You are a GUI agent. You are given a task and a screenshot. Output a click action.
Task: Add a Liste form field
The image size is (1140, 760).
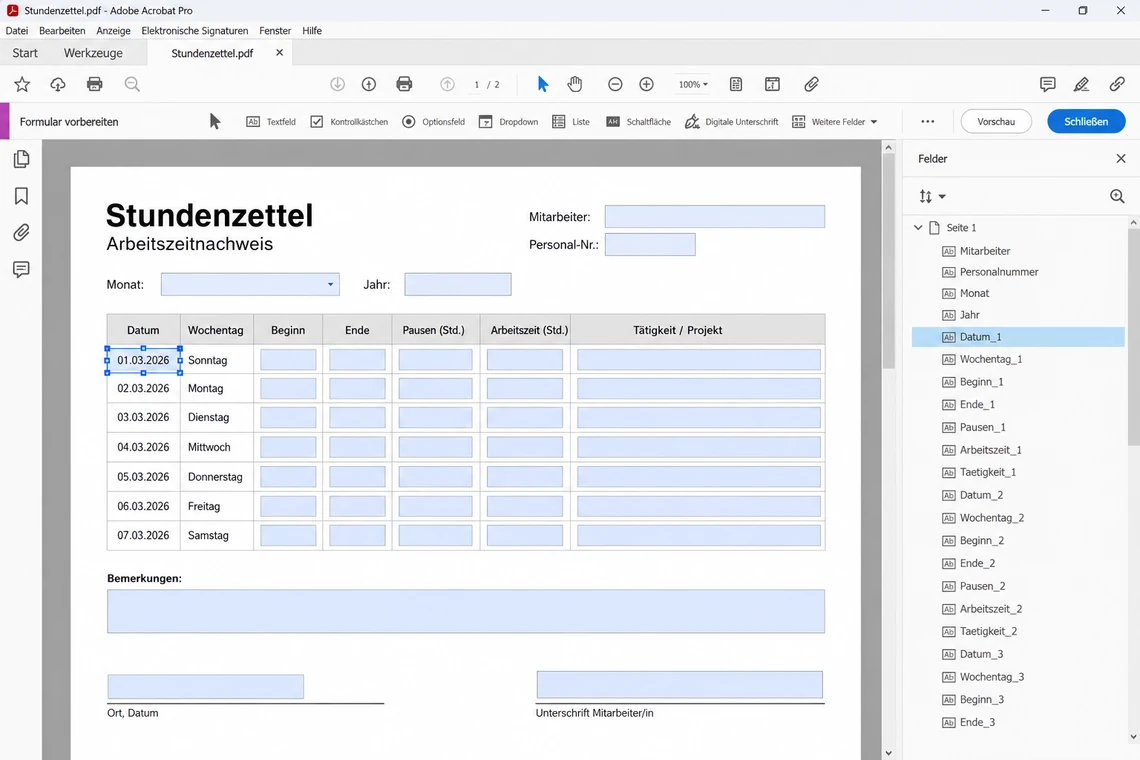571,121
